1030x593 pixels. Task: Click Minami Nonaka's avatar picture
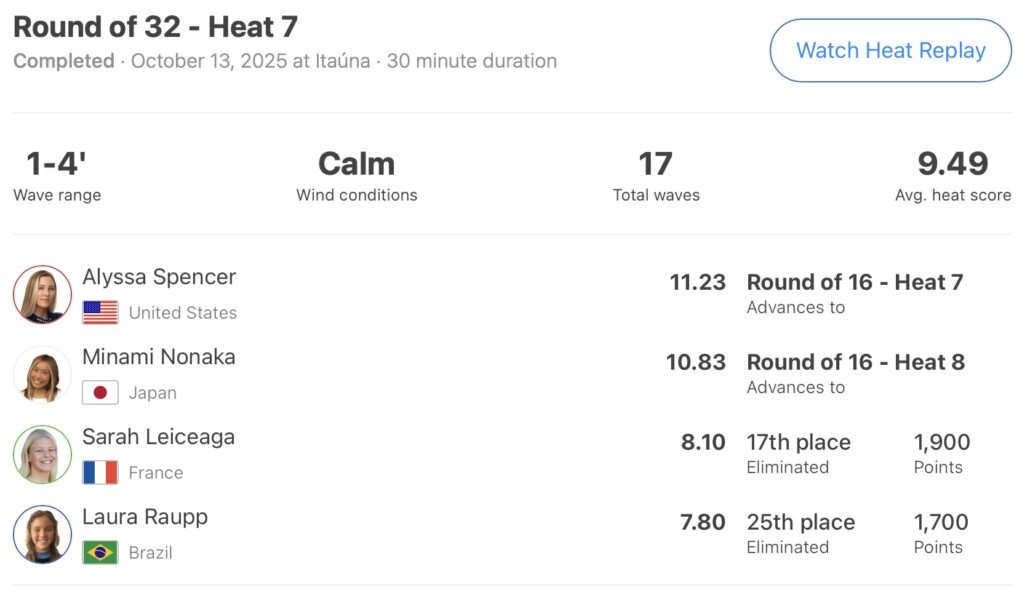[x=42, y=374]
